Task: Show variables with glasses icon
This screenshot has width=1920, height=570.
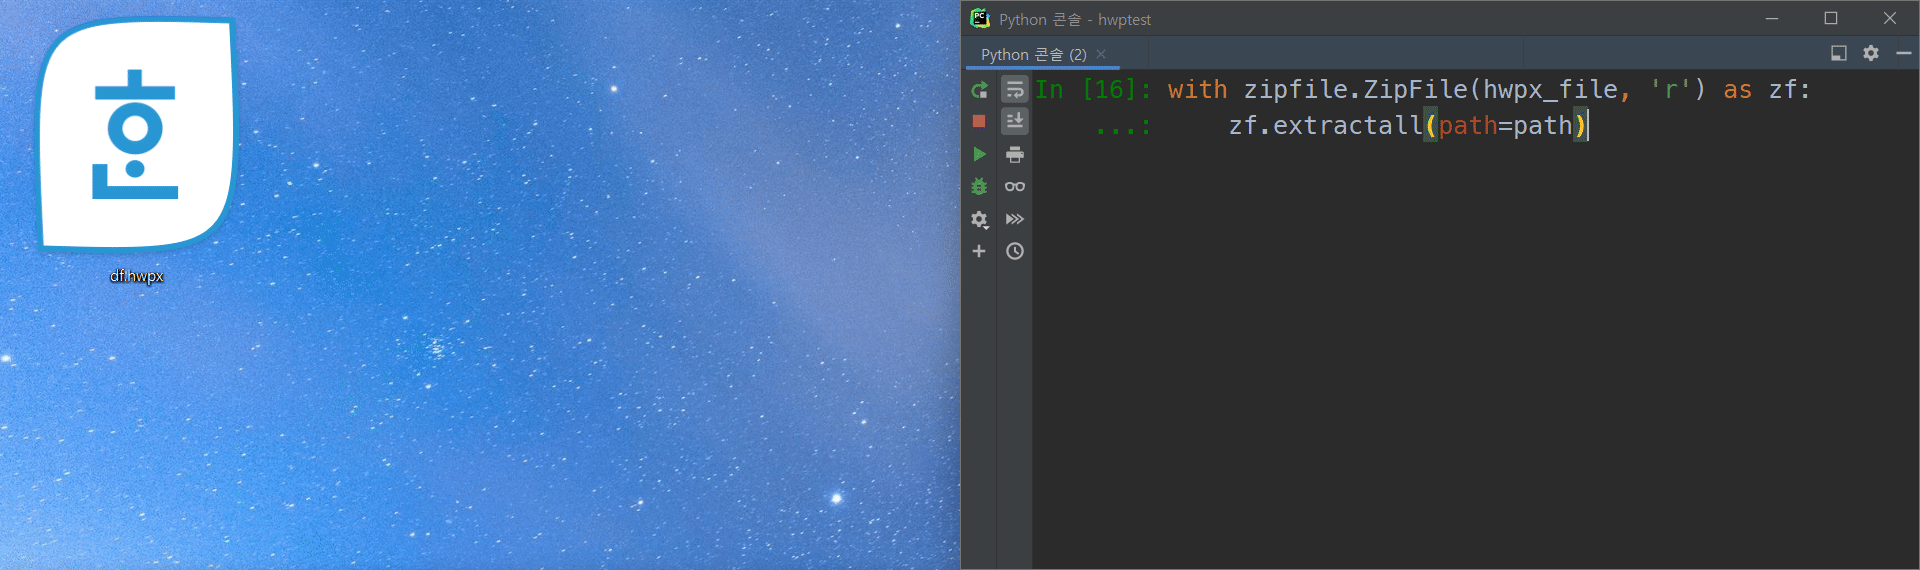Action: point(1015,187)
